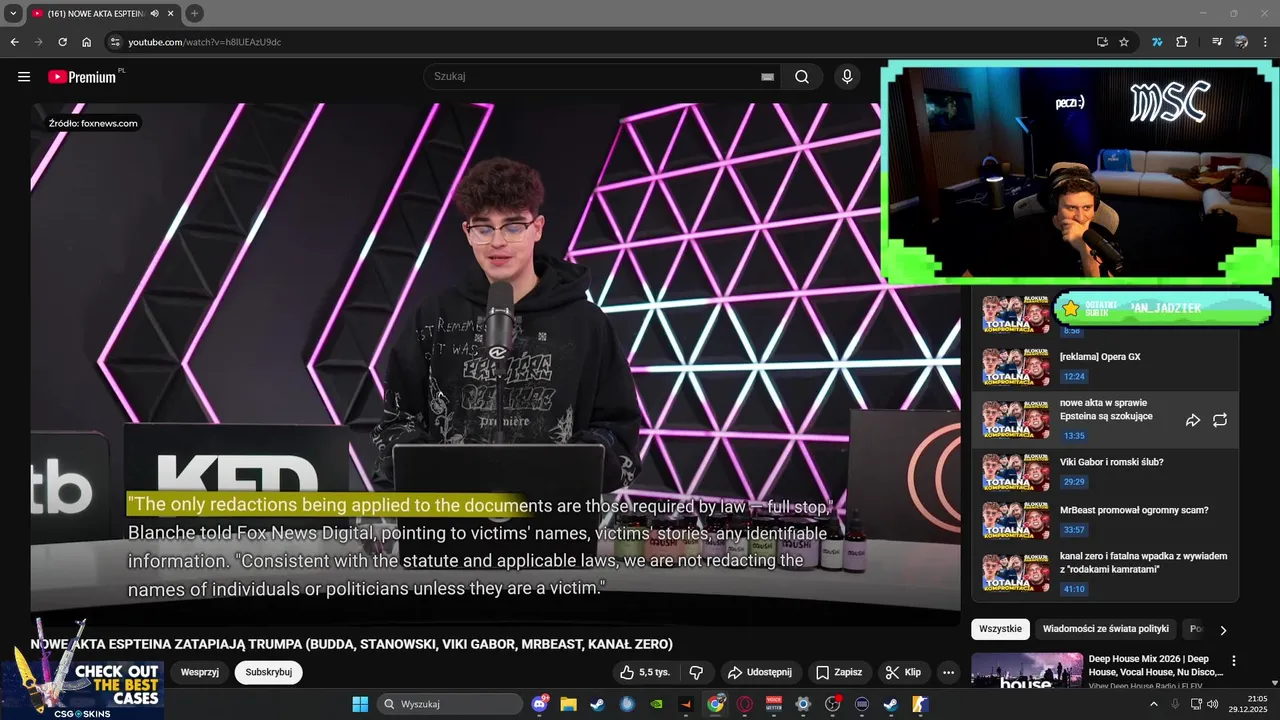This screenshot has height=720, width=1280.
Task: Open the 7TV extension icon
Action: click(x=1157, y=42)
